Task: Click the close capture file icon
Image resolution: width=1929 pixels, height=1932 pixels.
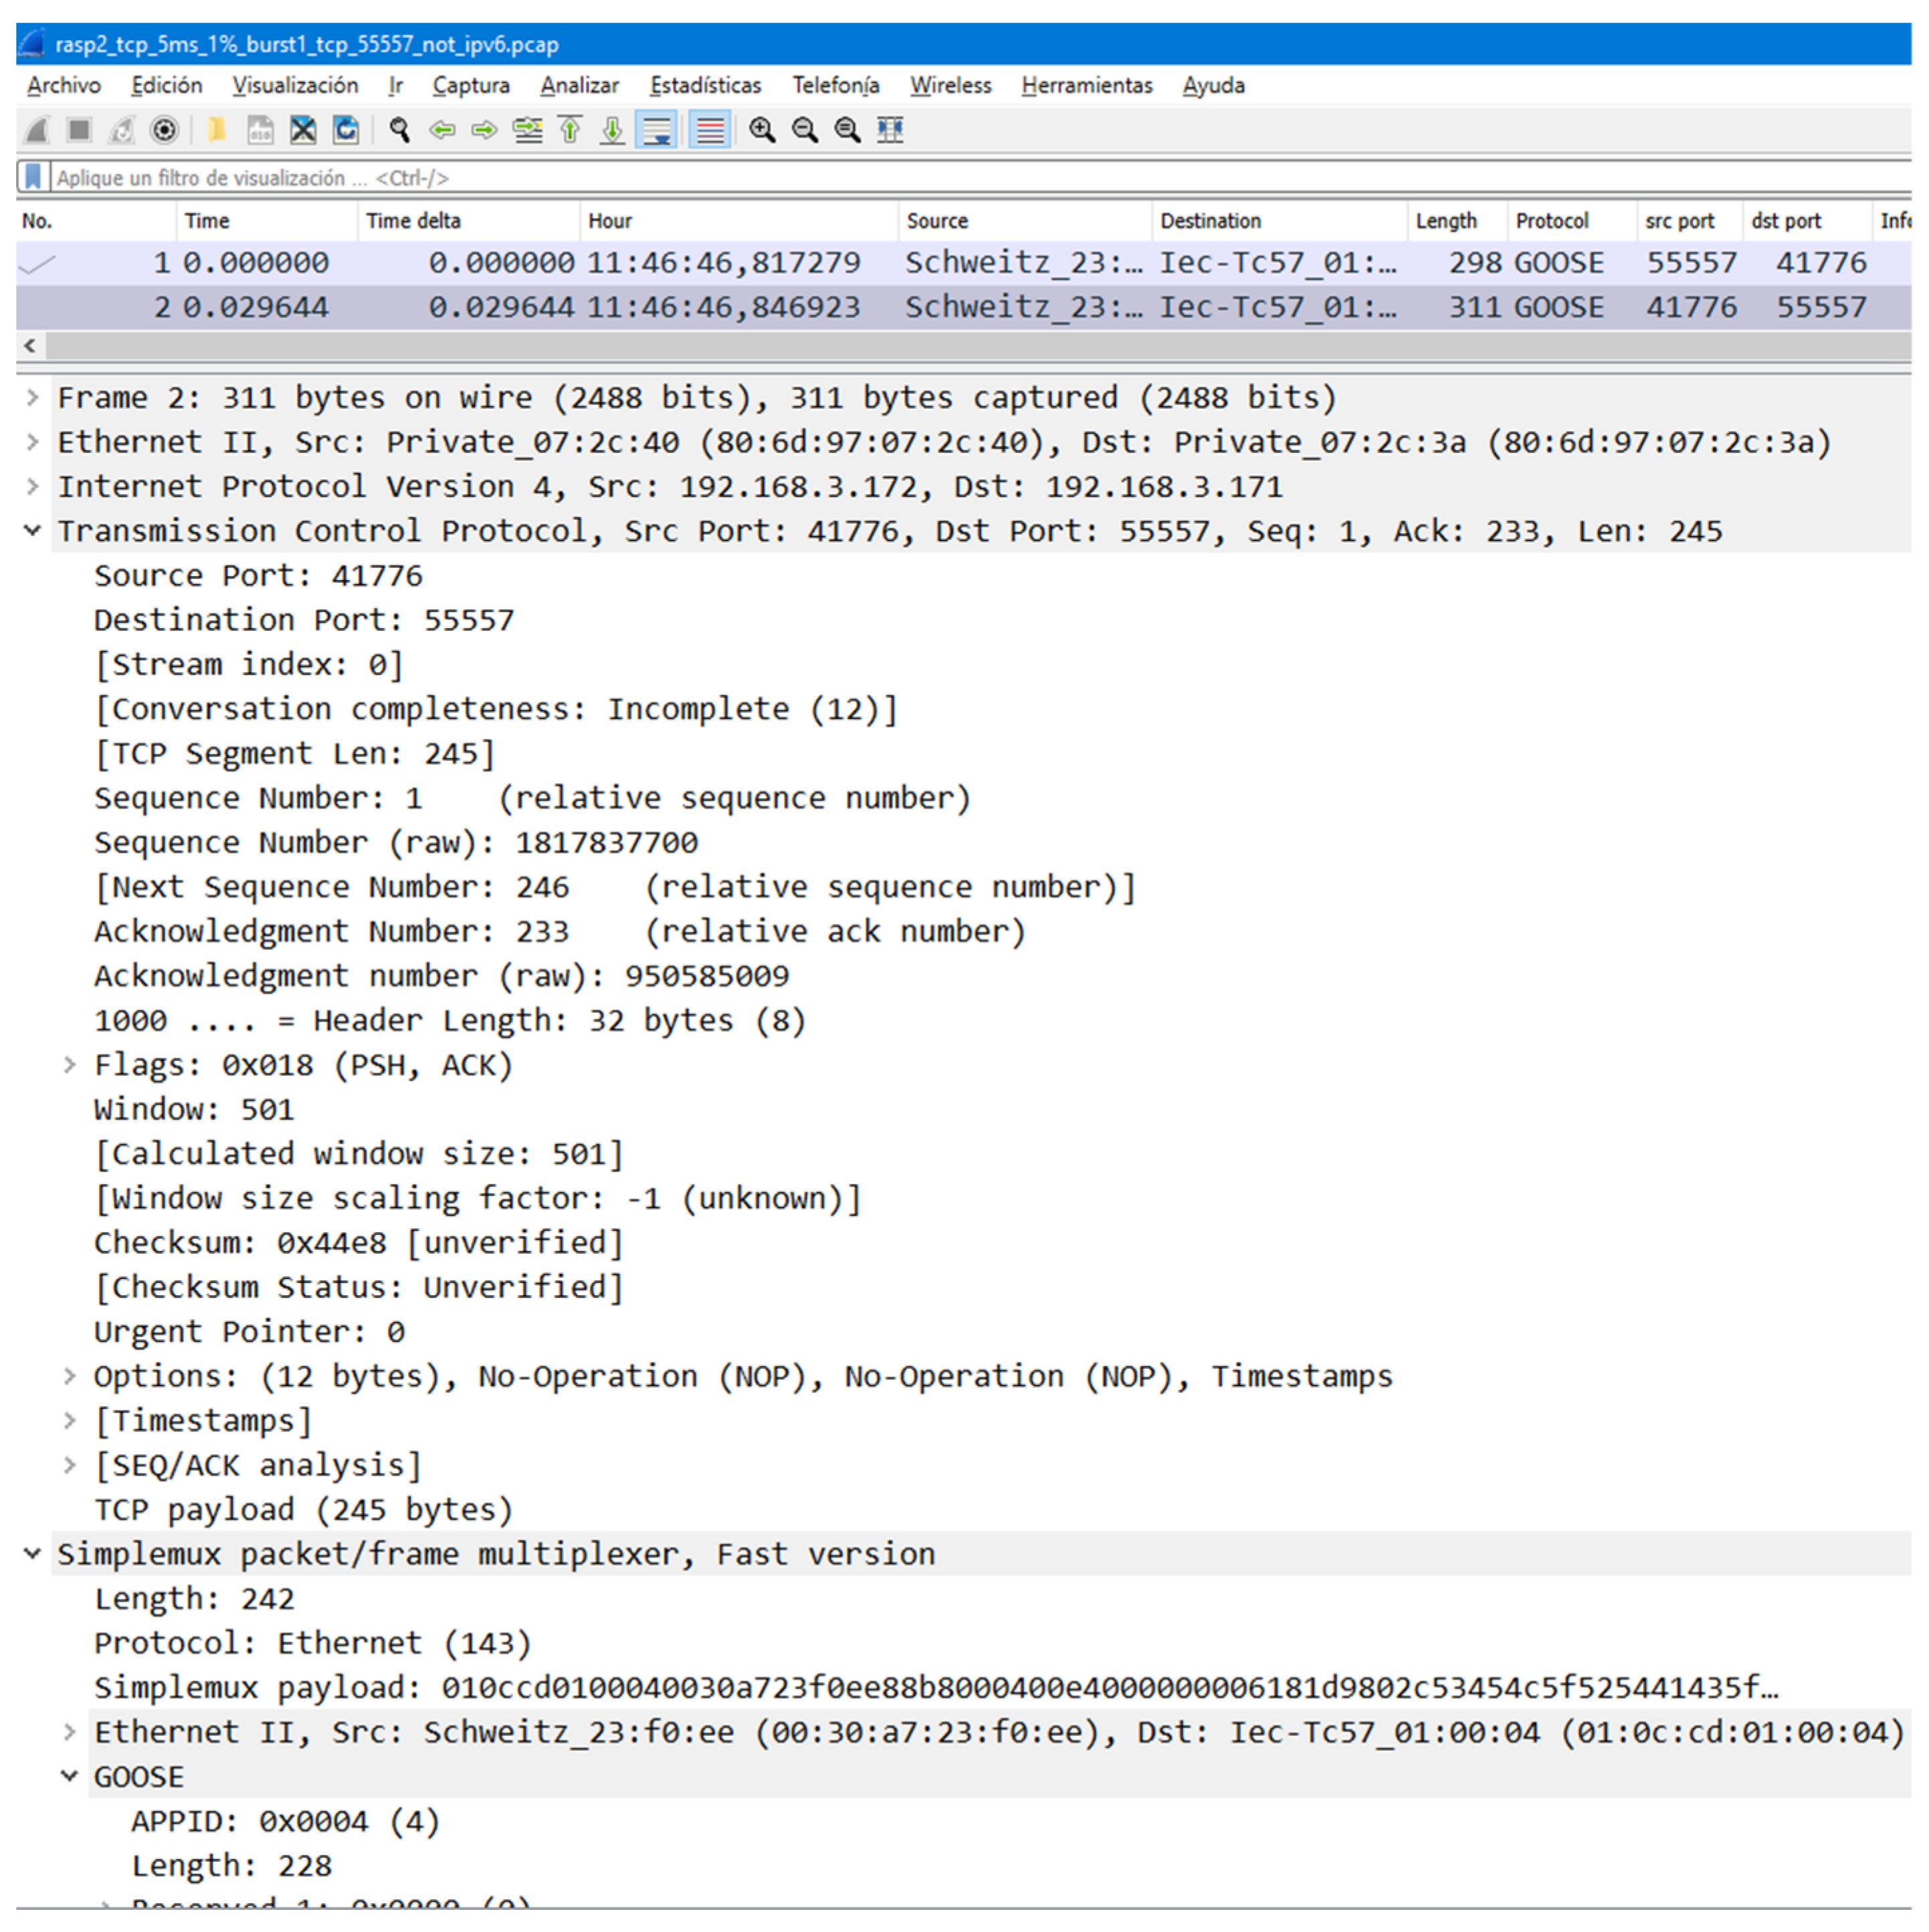Action: coord(303,130)
